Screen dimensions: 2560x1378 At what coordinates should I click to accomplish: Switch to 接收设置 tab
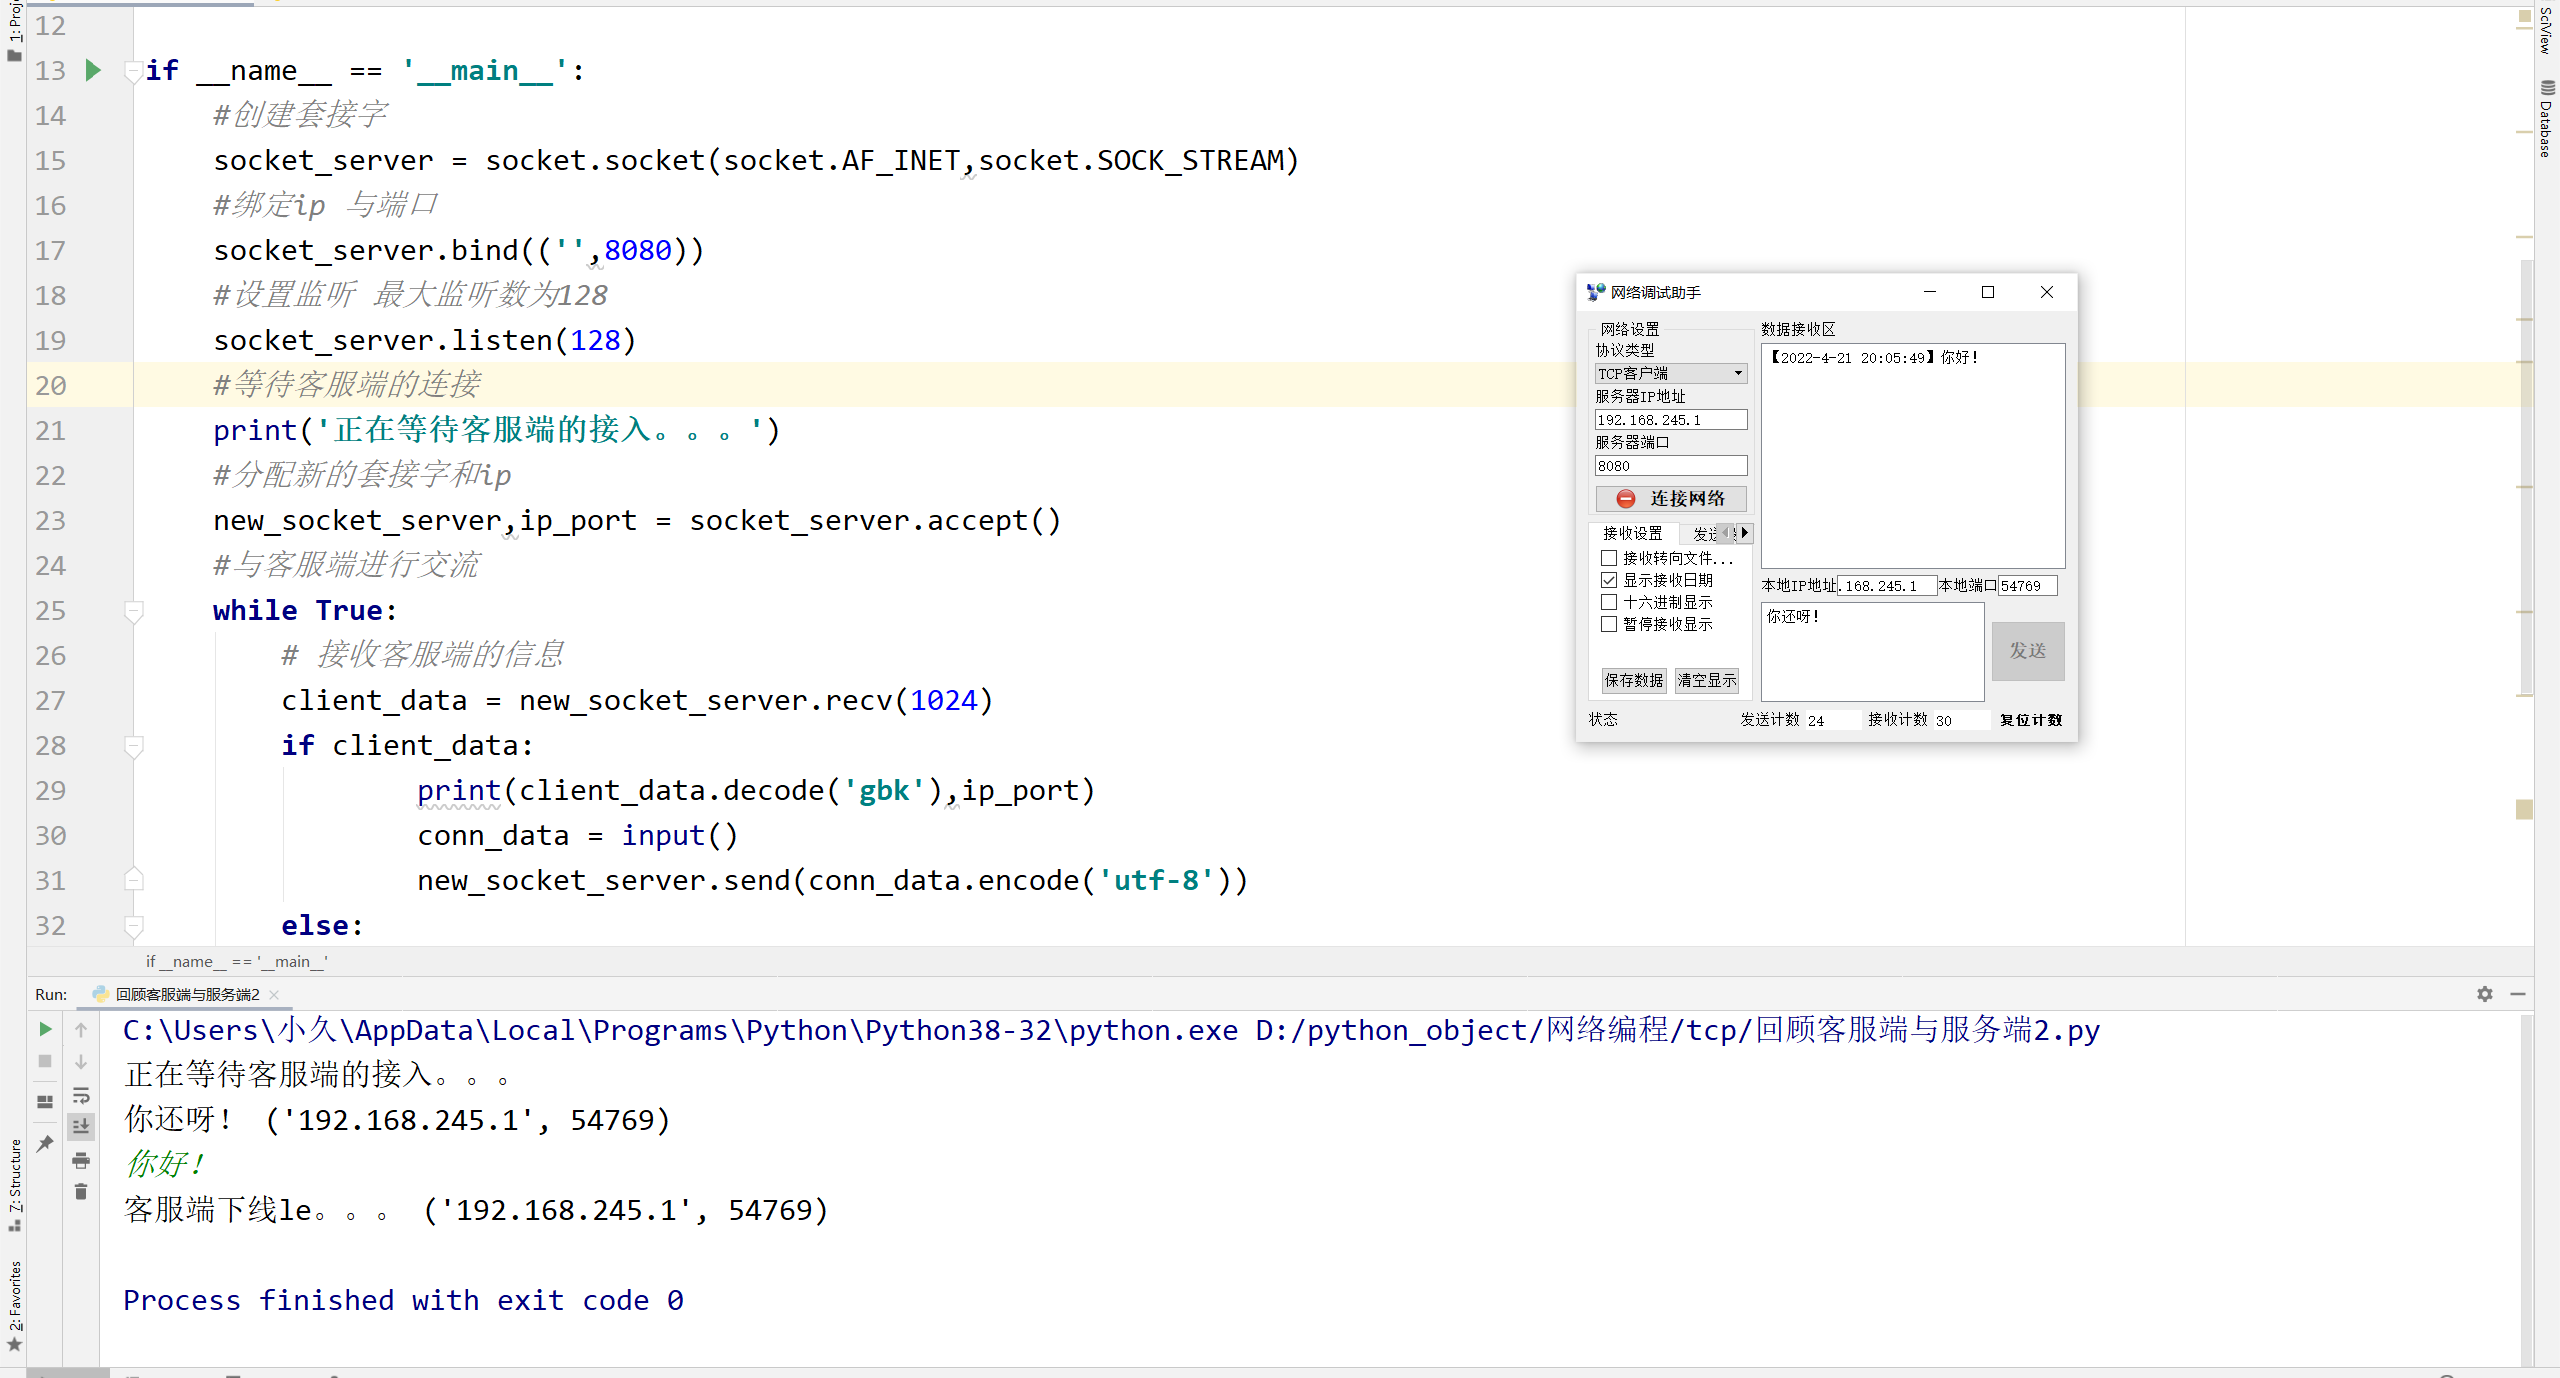1632,533
